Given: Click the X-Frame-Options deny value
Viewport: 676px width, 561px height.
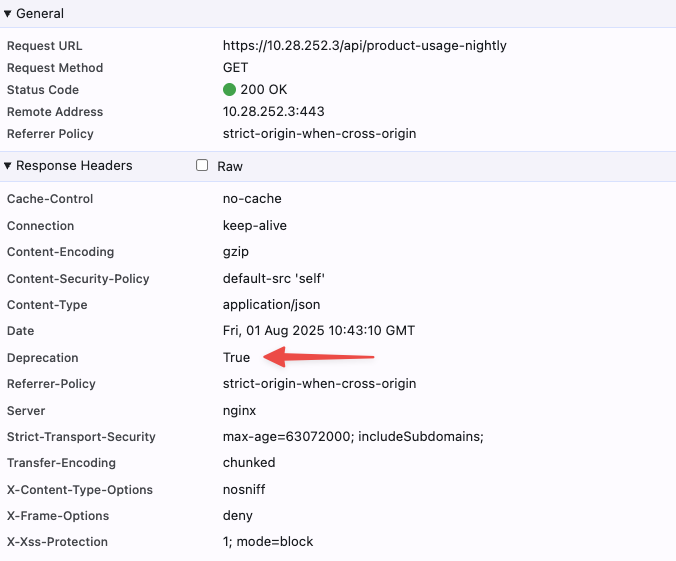Looking at the screenshot, I should tap(237, 516).
